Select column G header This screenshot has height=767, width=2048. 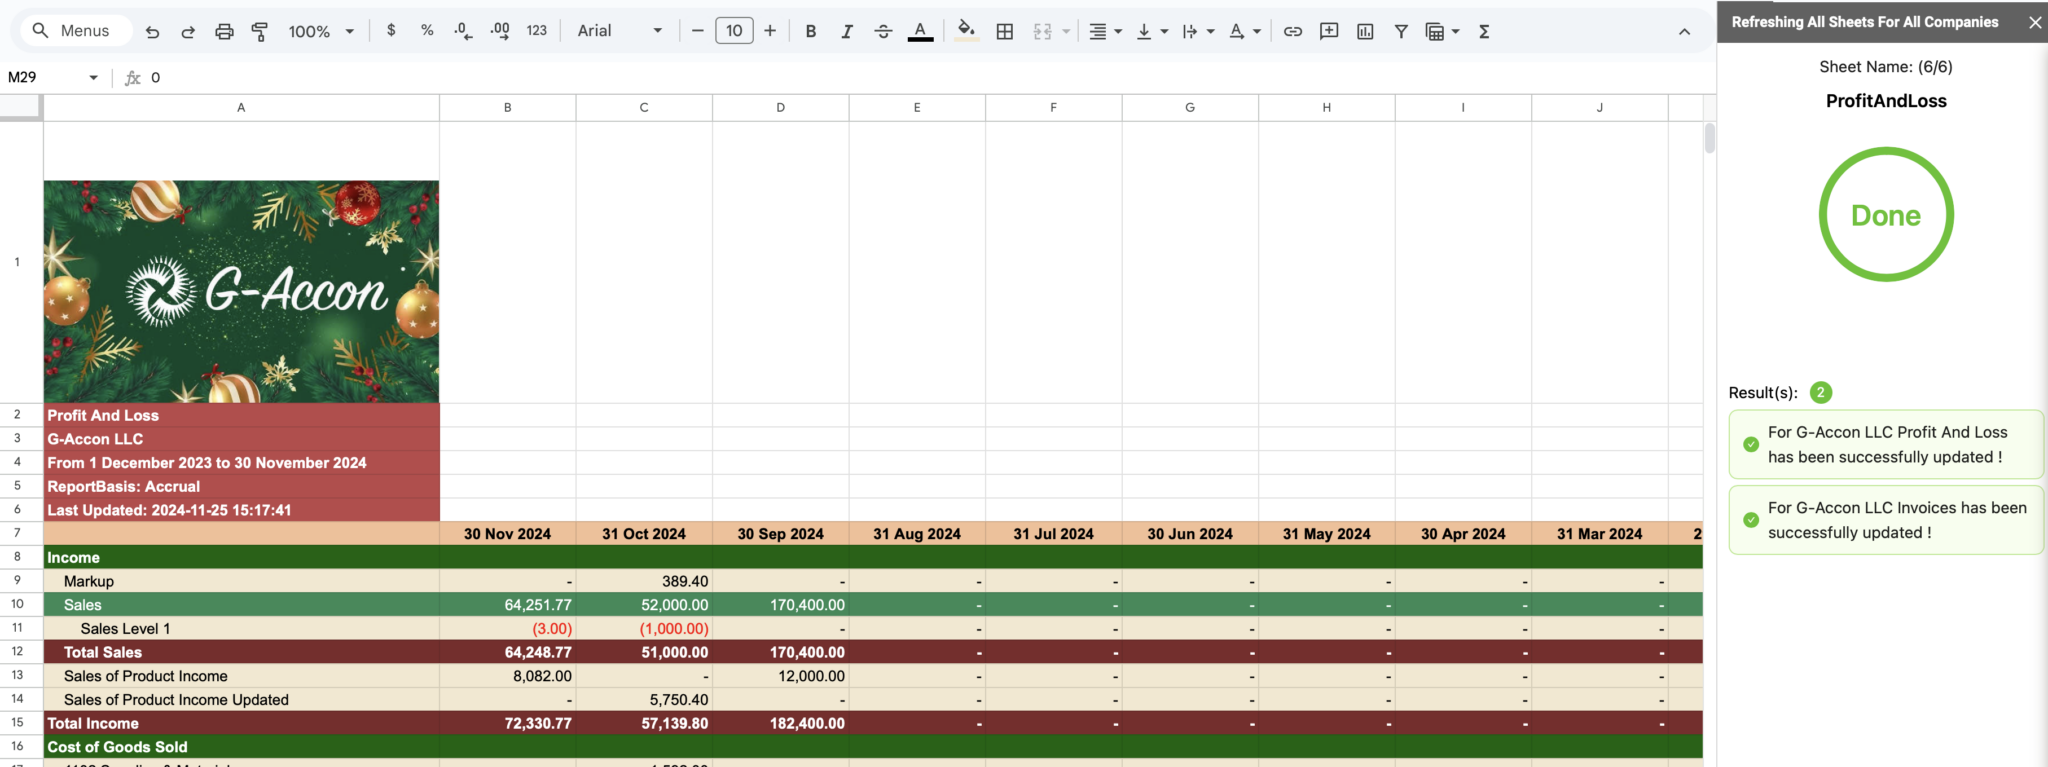[x=1190, y=107]
